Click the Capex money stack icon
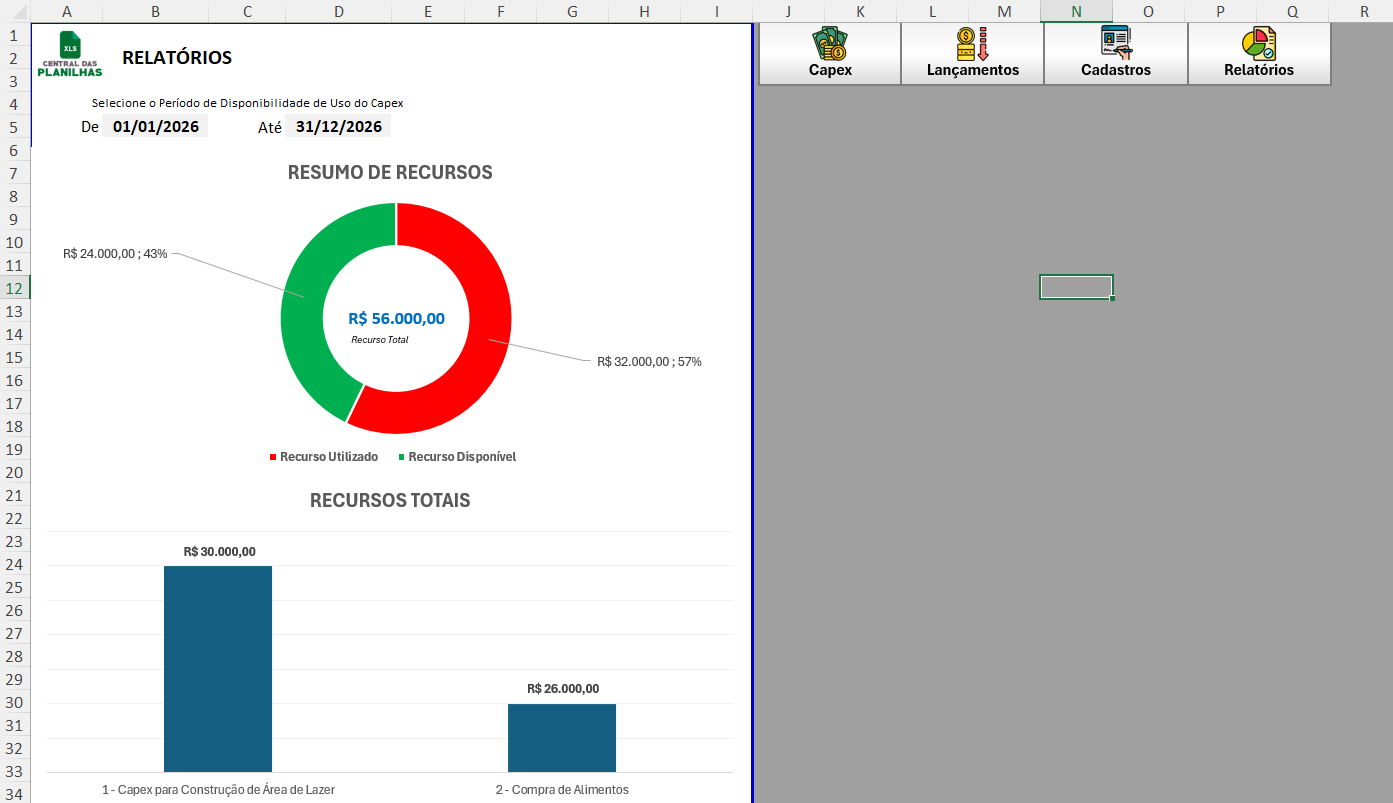The height and width of the screenshot is (803, 1393). [x=829, y=42]
